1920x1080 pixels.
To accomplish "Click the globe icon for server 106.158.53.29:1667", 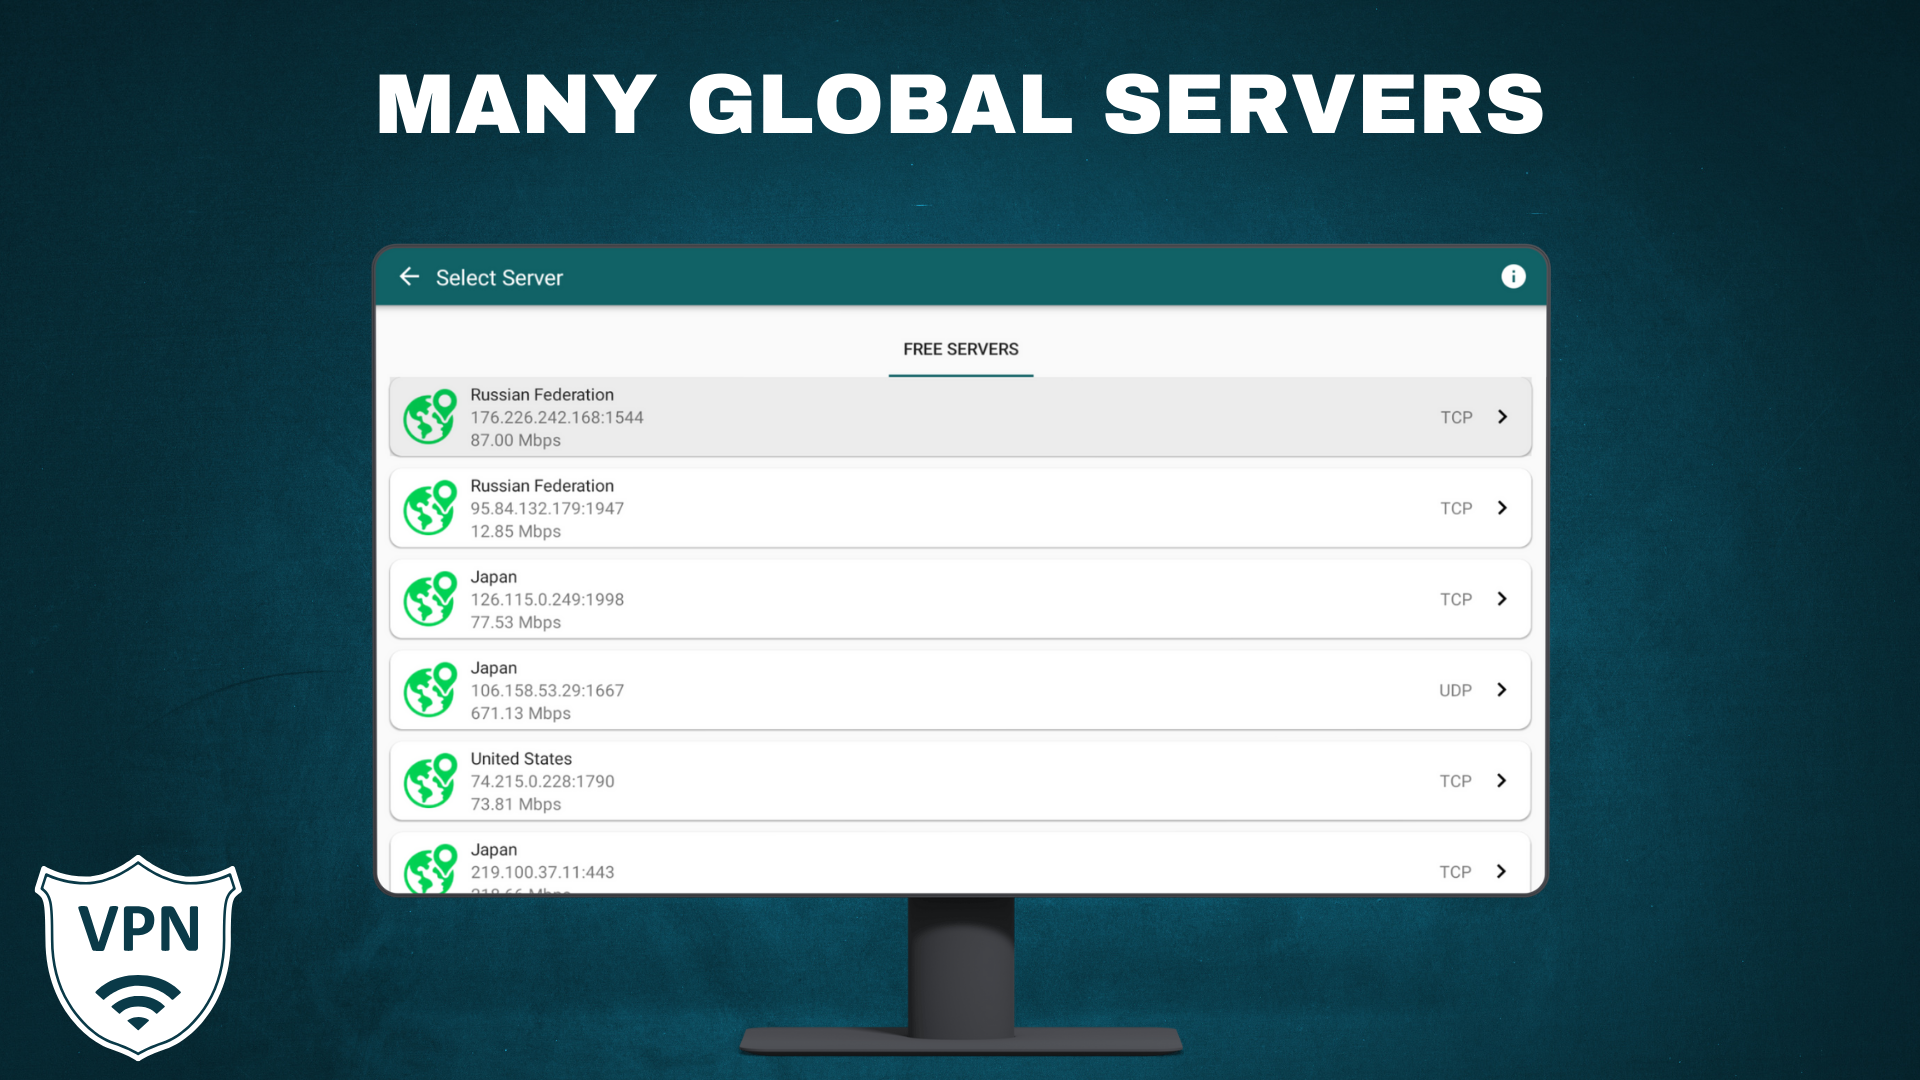I will pos(430,690).
